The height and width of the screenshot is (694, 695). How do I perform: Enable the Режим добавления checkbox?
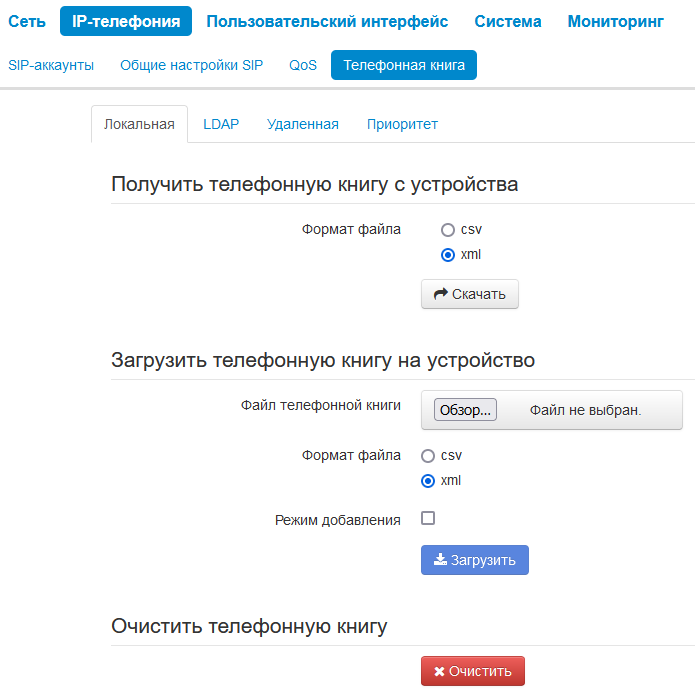[428, 519]
